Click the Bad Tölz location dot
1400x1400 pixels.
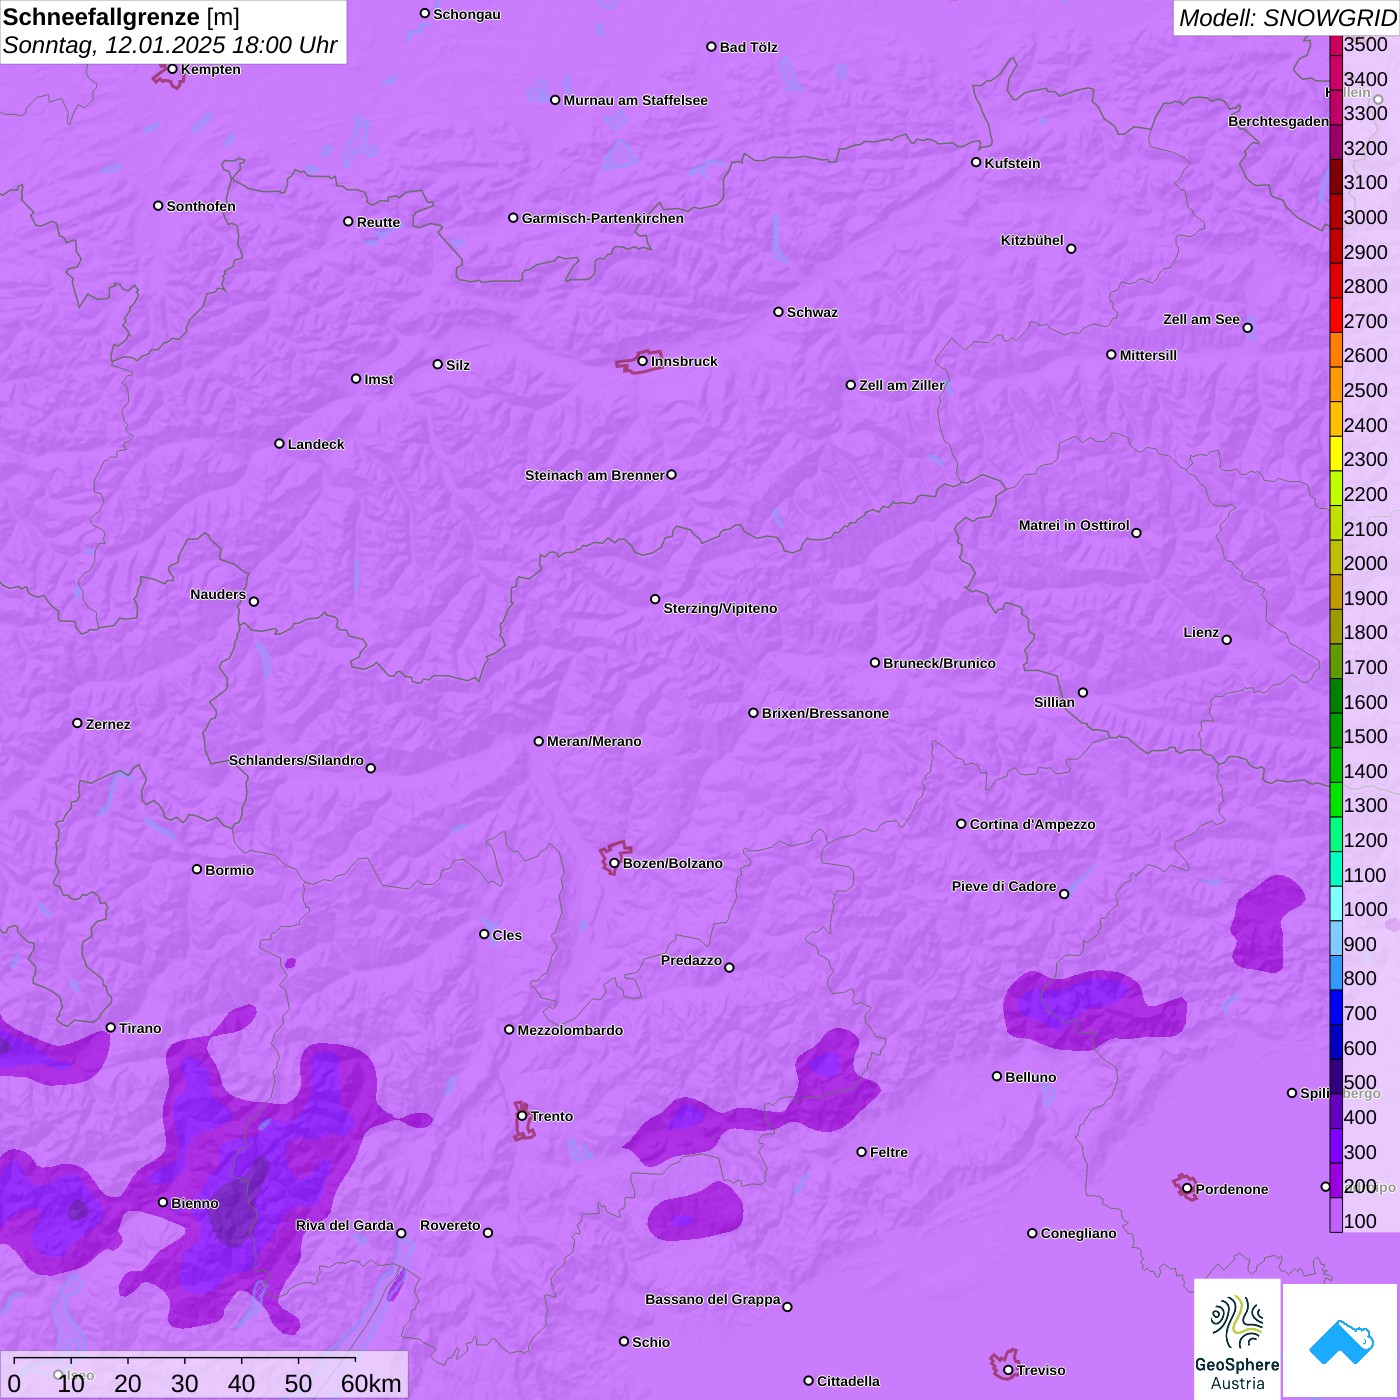pos(711,47)
